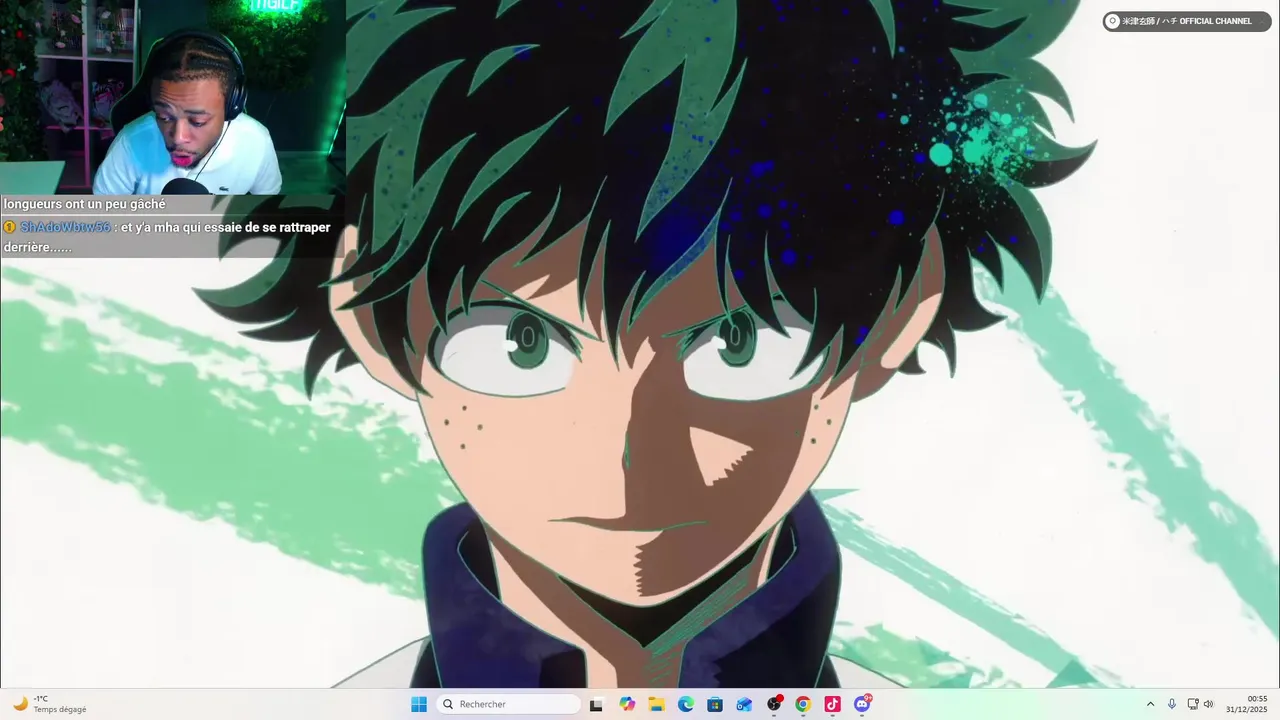This screenshot has height=720, width=1280.
Task: Open weather widget showing -1°C
Action: [50, 704]
